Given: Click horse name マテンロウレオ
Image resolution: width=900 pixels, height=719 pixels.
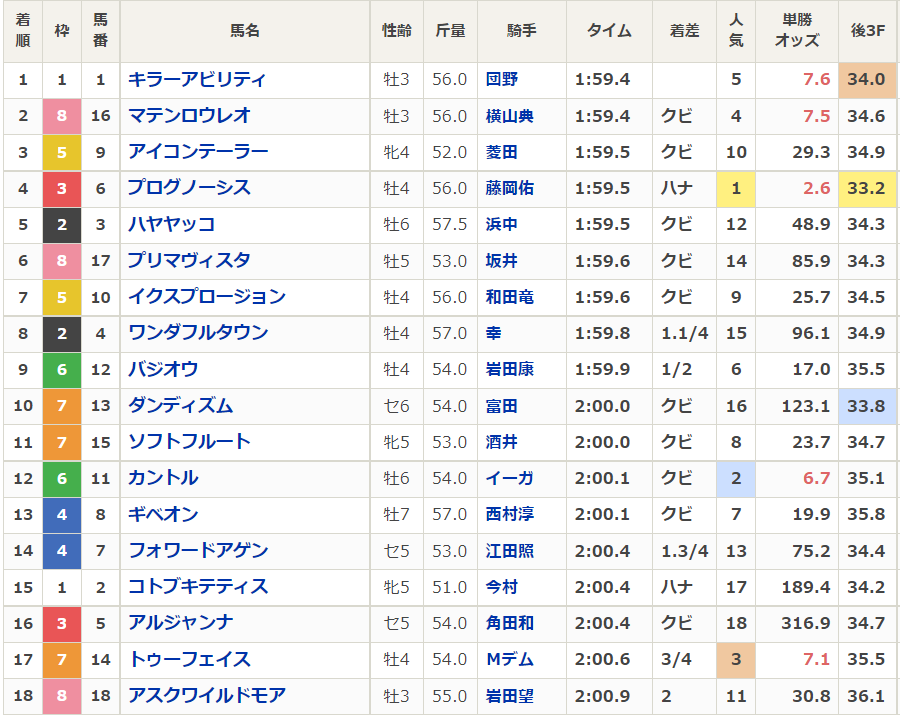Looking at the screenshot, I should [189, 116].
